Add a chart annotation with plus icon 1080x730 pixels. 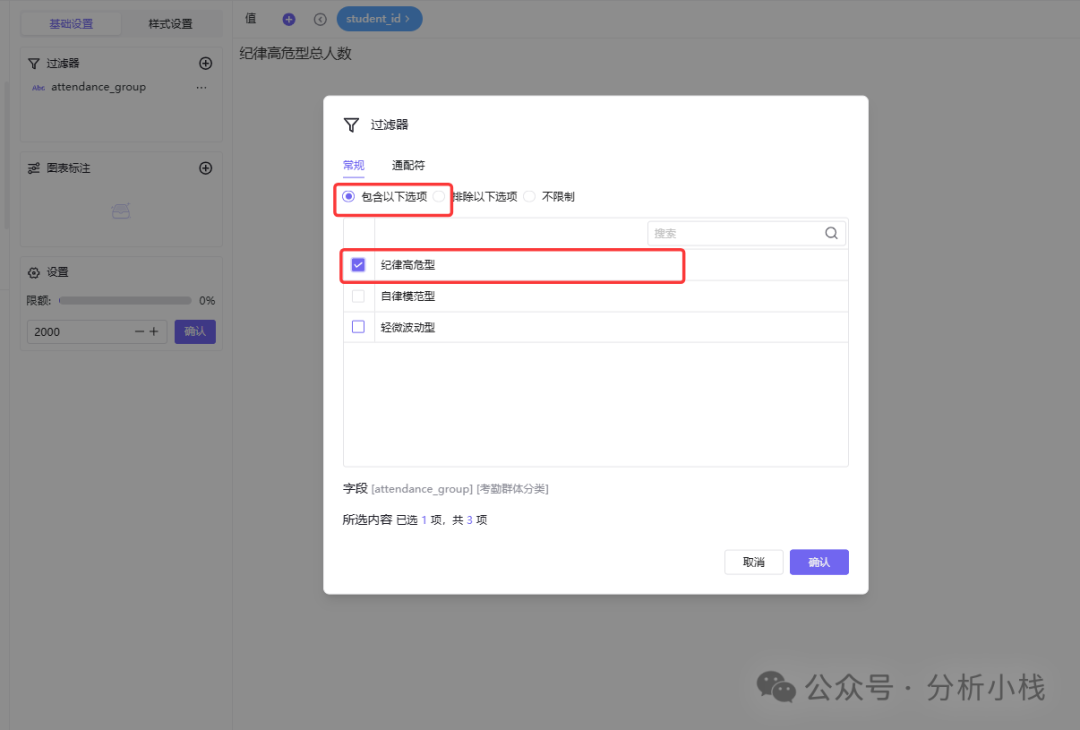205,168
